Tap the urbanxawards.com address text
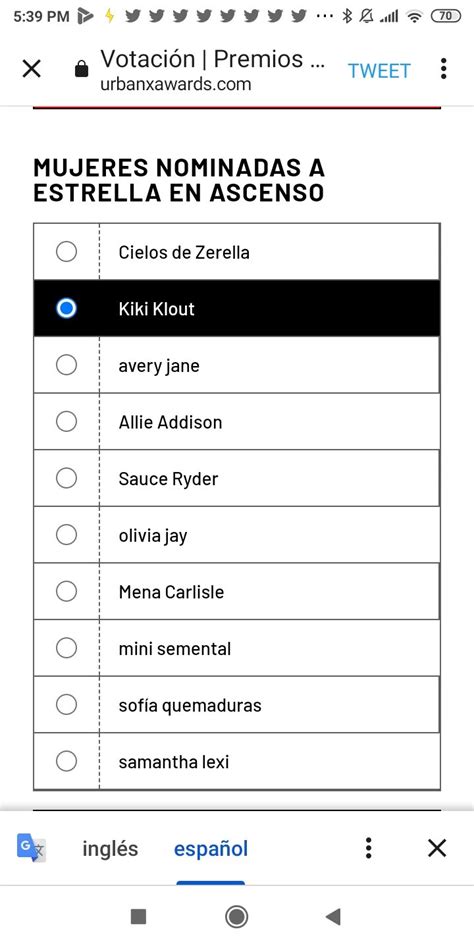 pos(176,84)
